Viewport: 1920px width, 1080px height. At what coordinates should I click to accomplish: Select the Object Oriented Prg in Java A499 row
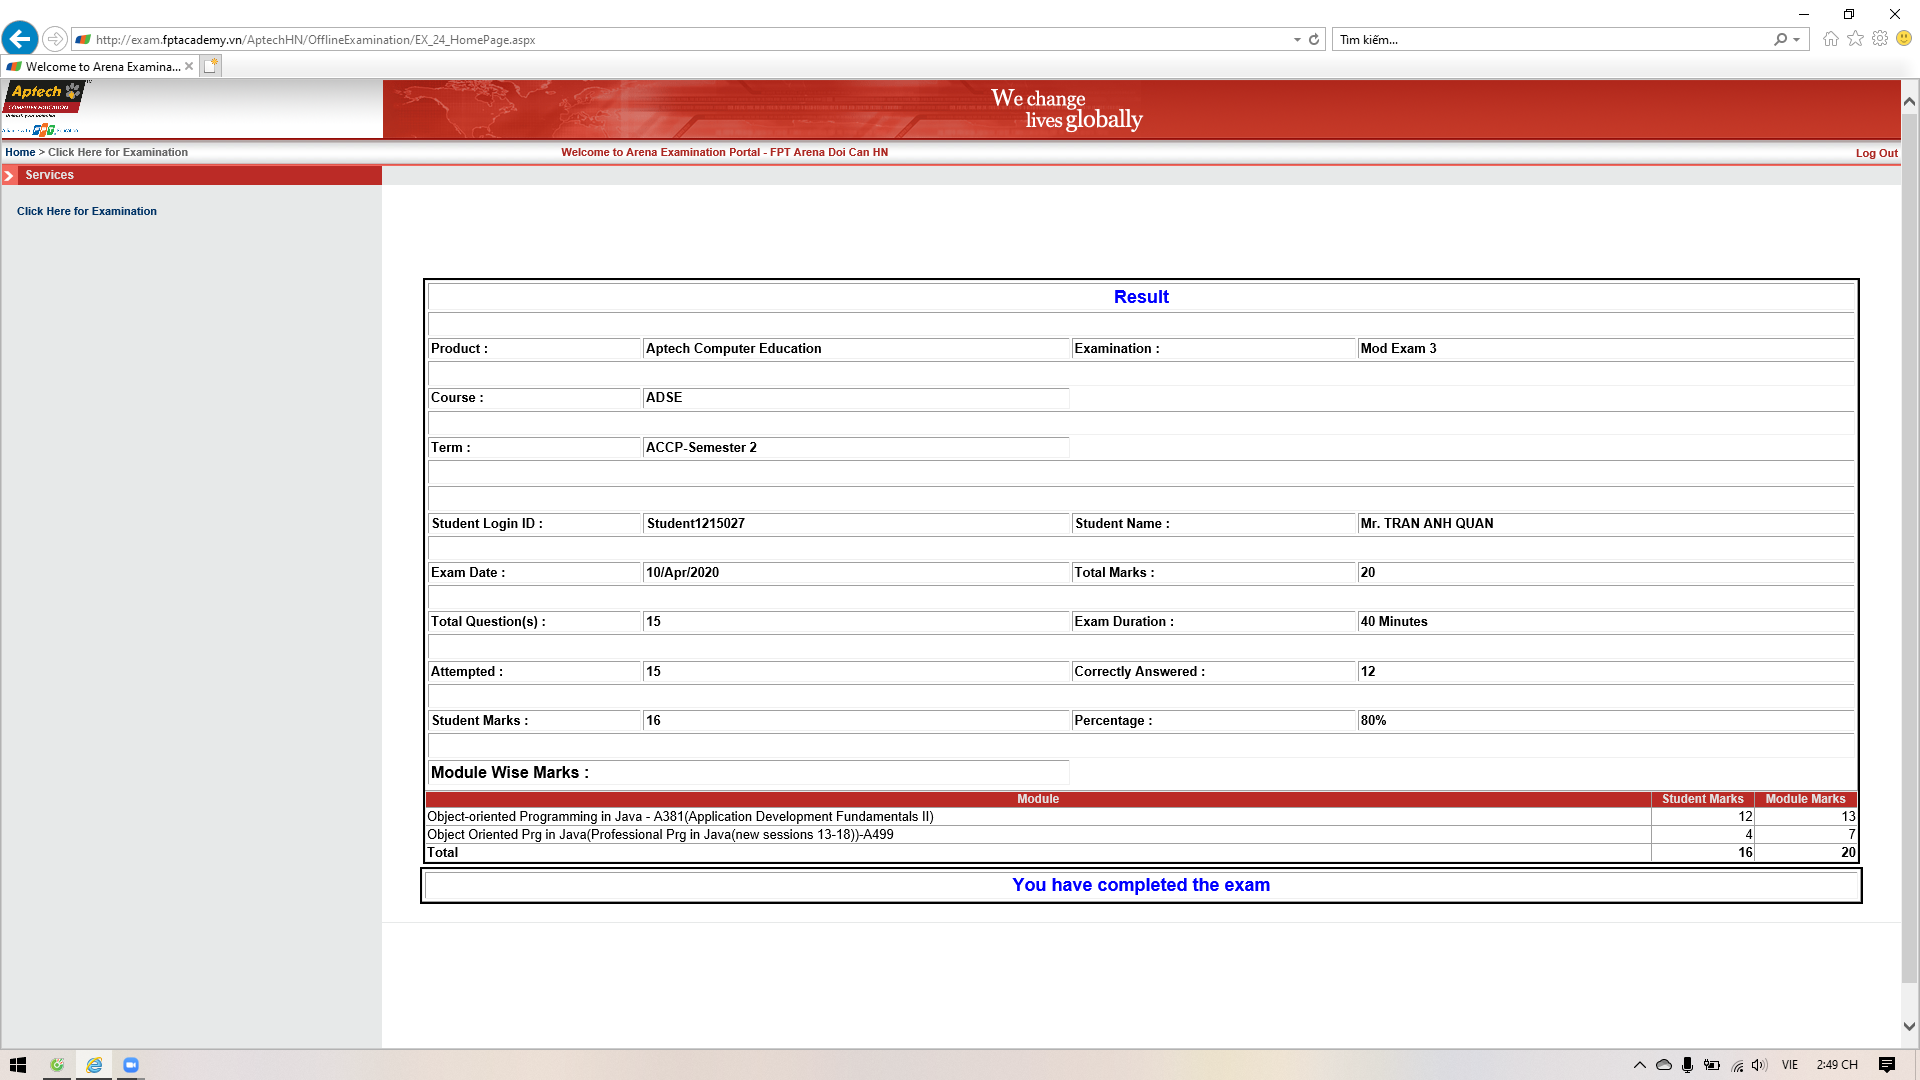point(1141,835)
